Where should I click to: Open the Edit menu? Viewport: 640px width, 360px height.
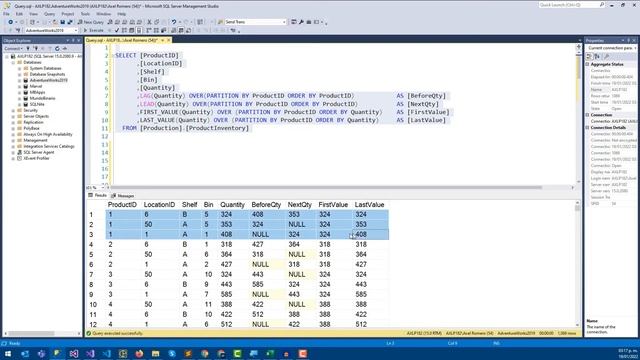(x=19, y=14)
